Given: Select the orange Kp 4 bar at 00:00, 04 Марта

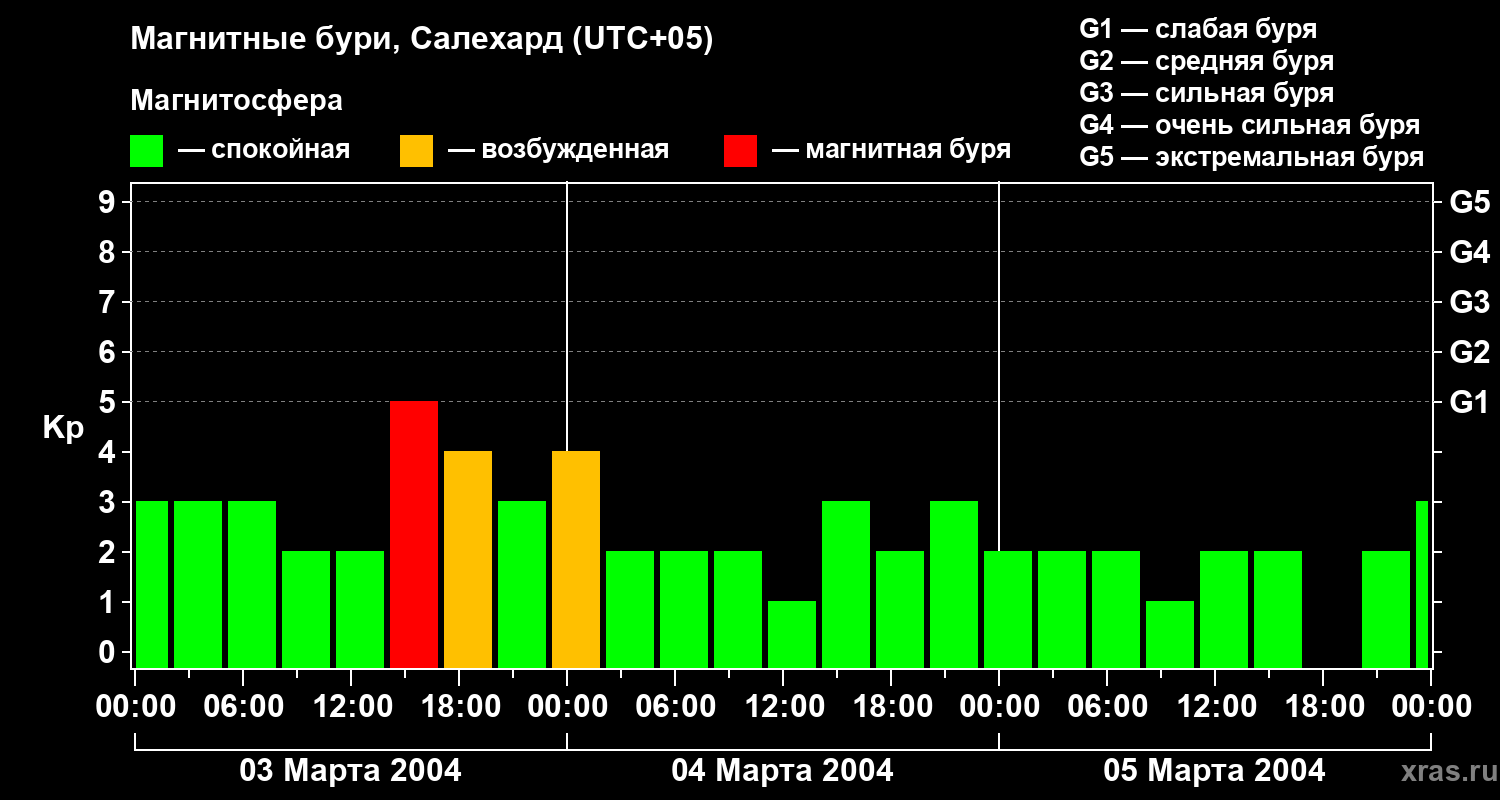Looking at the screenshot, I should pyautogui.click(x=576, y=559).
